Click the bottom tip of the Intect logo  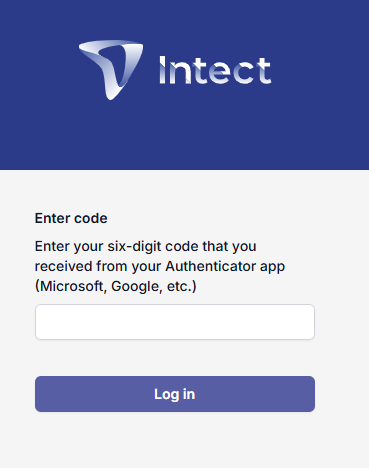click(111, 96)
